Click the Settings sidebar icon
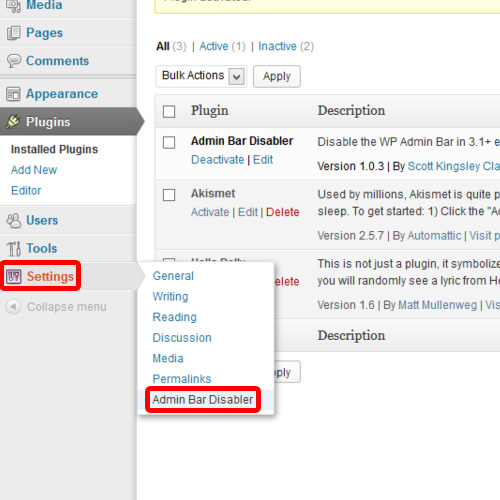This screenshot has height=500, width=500. (x=14, y=276)
